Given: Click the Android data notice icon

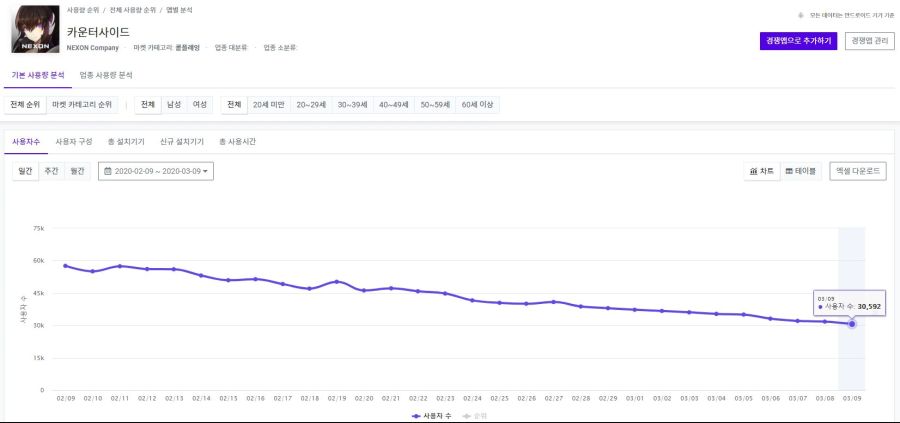Looking at the screenshot, I should pos(801,15).
